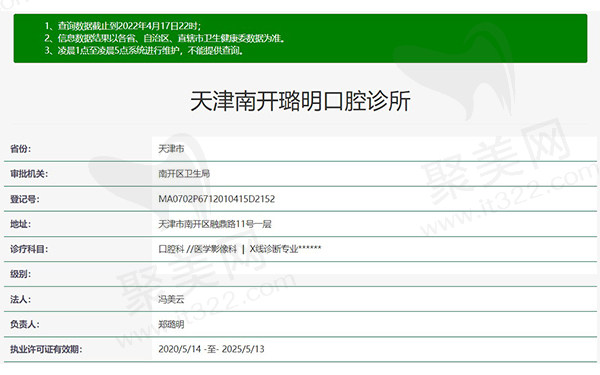This screenshot has width=600, height=375.
Task: Click the 登记号 label
Action: pos(25,199)
